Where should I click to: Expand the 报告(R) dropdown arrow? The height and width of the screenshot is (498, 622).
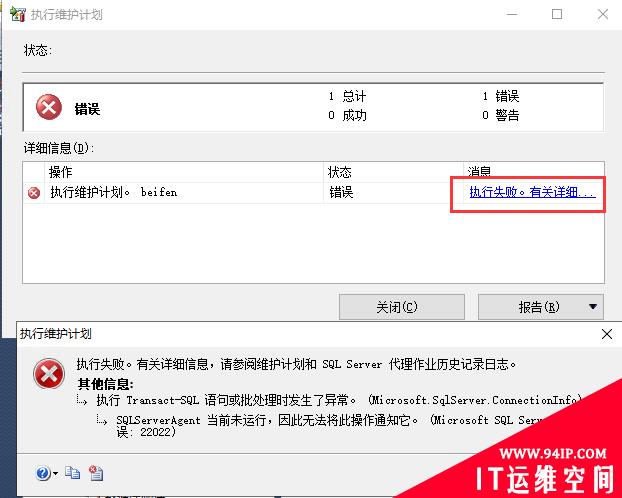pyautogui.click(x=593, y=307)
